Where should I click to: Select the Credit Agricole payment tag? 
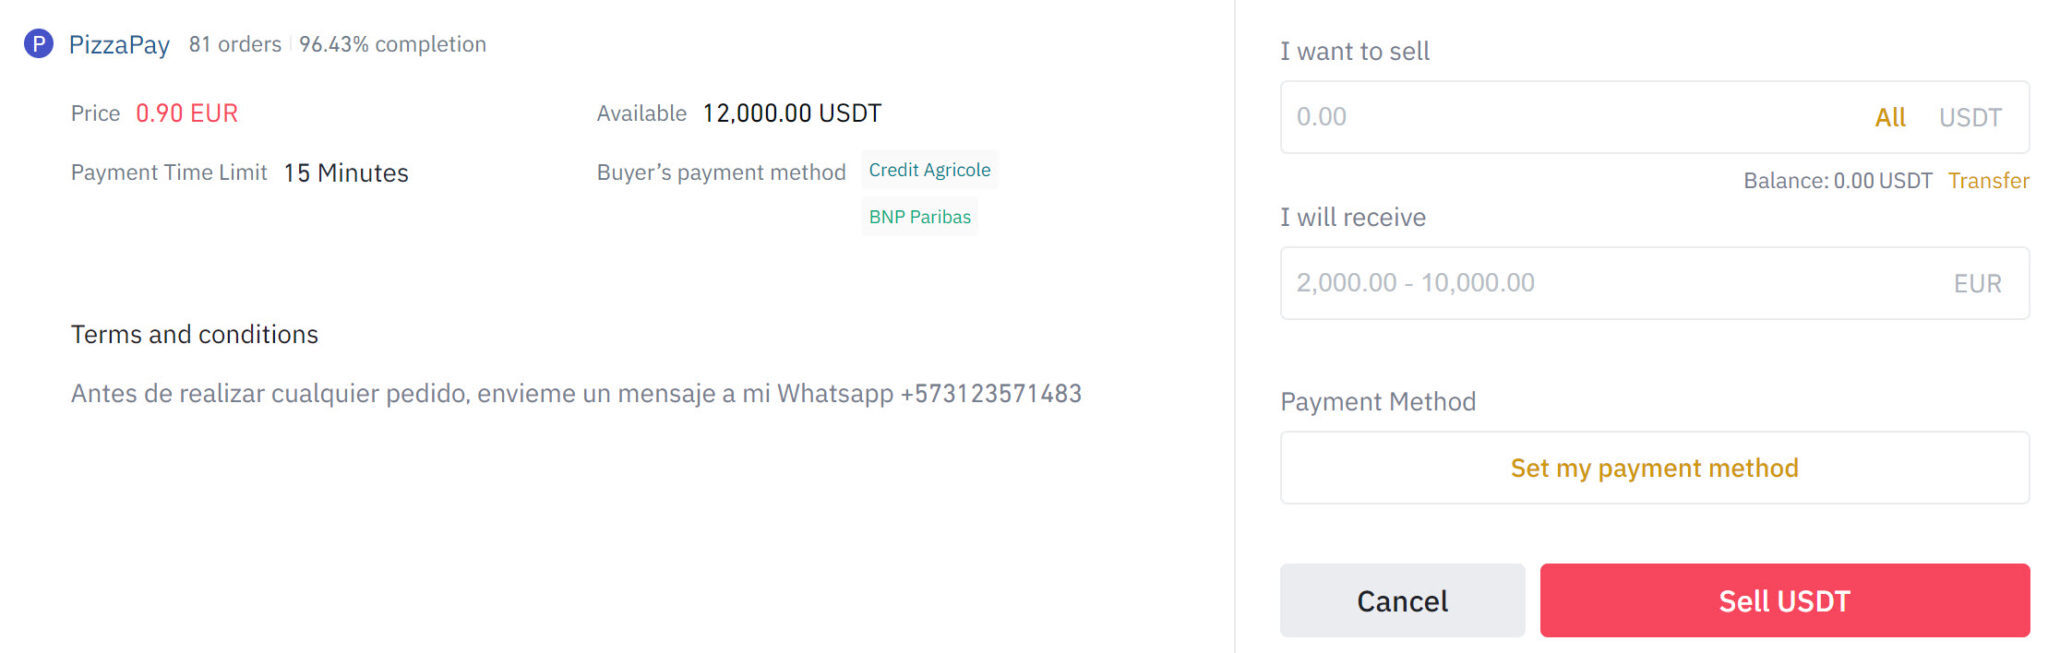click(929, 170)
